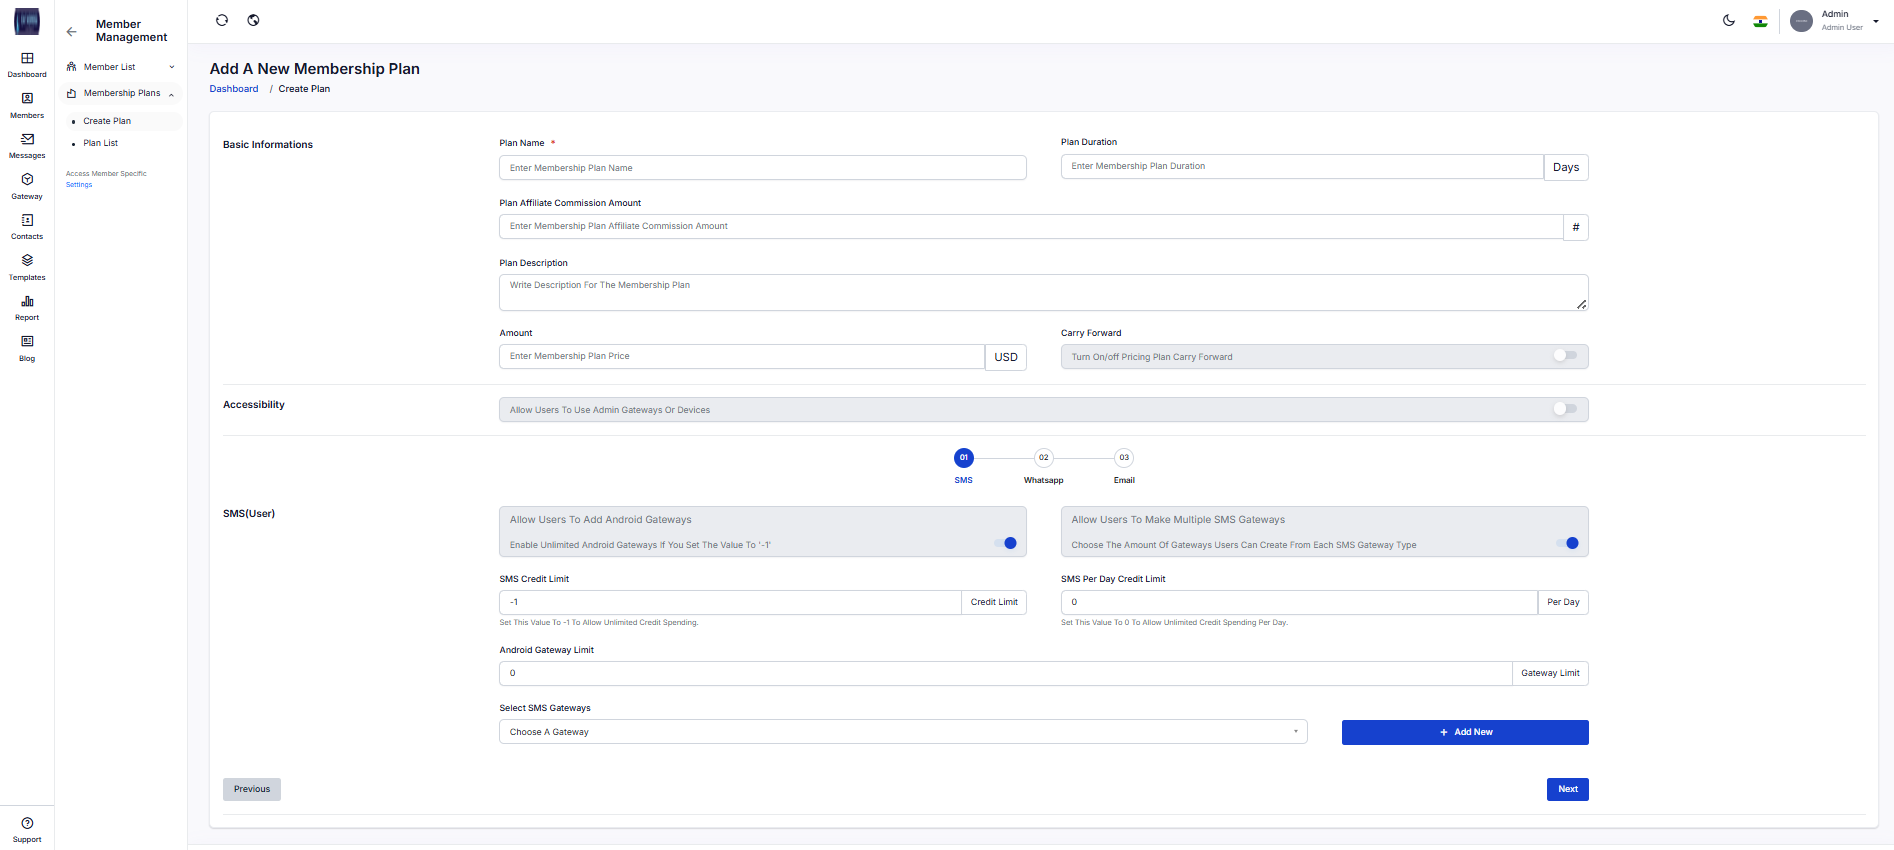
Task: Click the Plan Name input field
Action: (762, 168)
